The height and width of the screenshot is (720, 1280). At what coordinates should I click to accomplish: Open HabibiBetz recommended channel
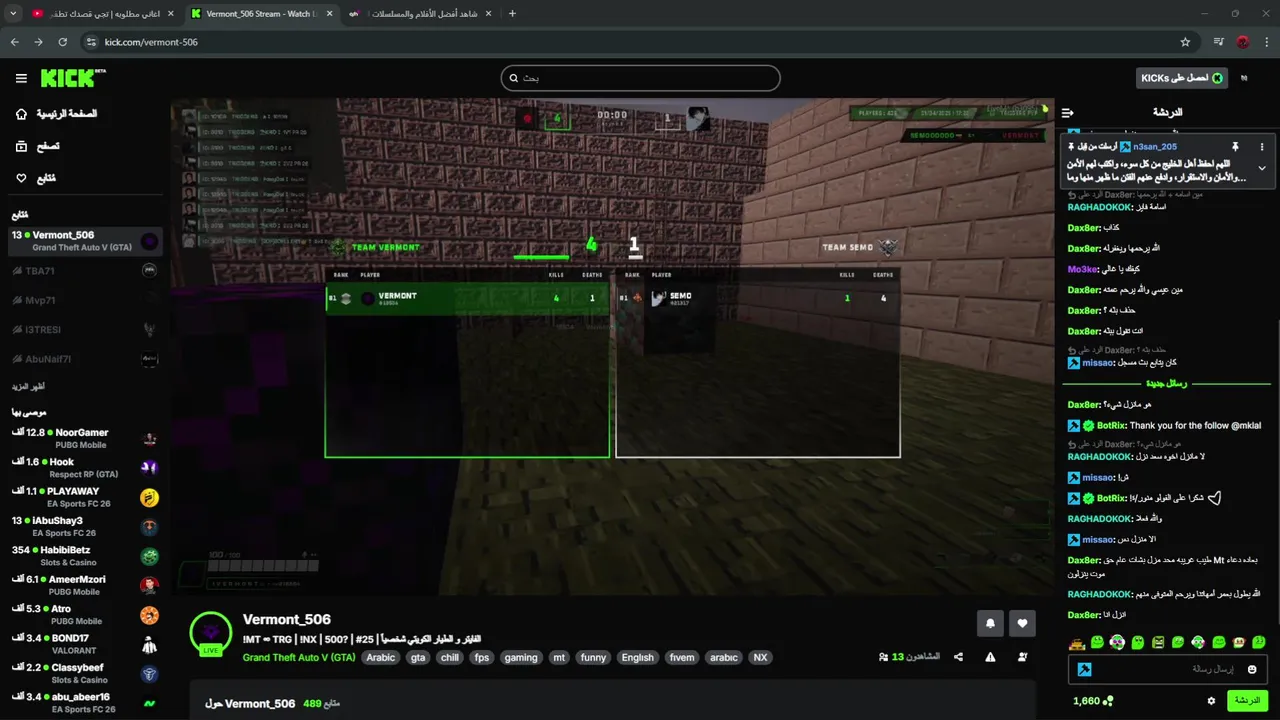pos(85,556)
